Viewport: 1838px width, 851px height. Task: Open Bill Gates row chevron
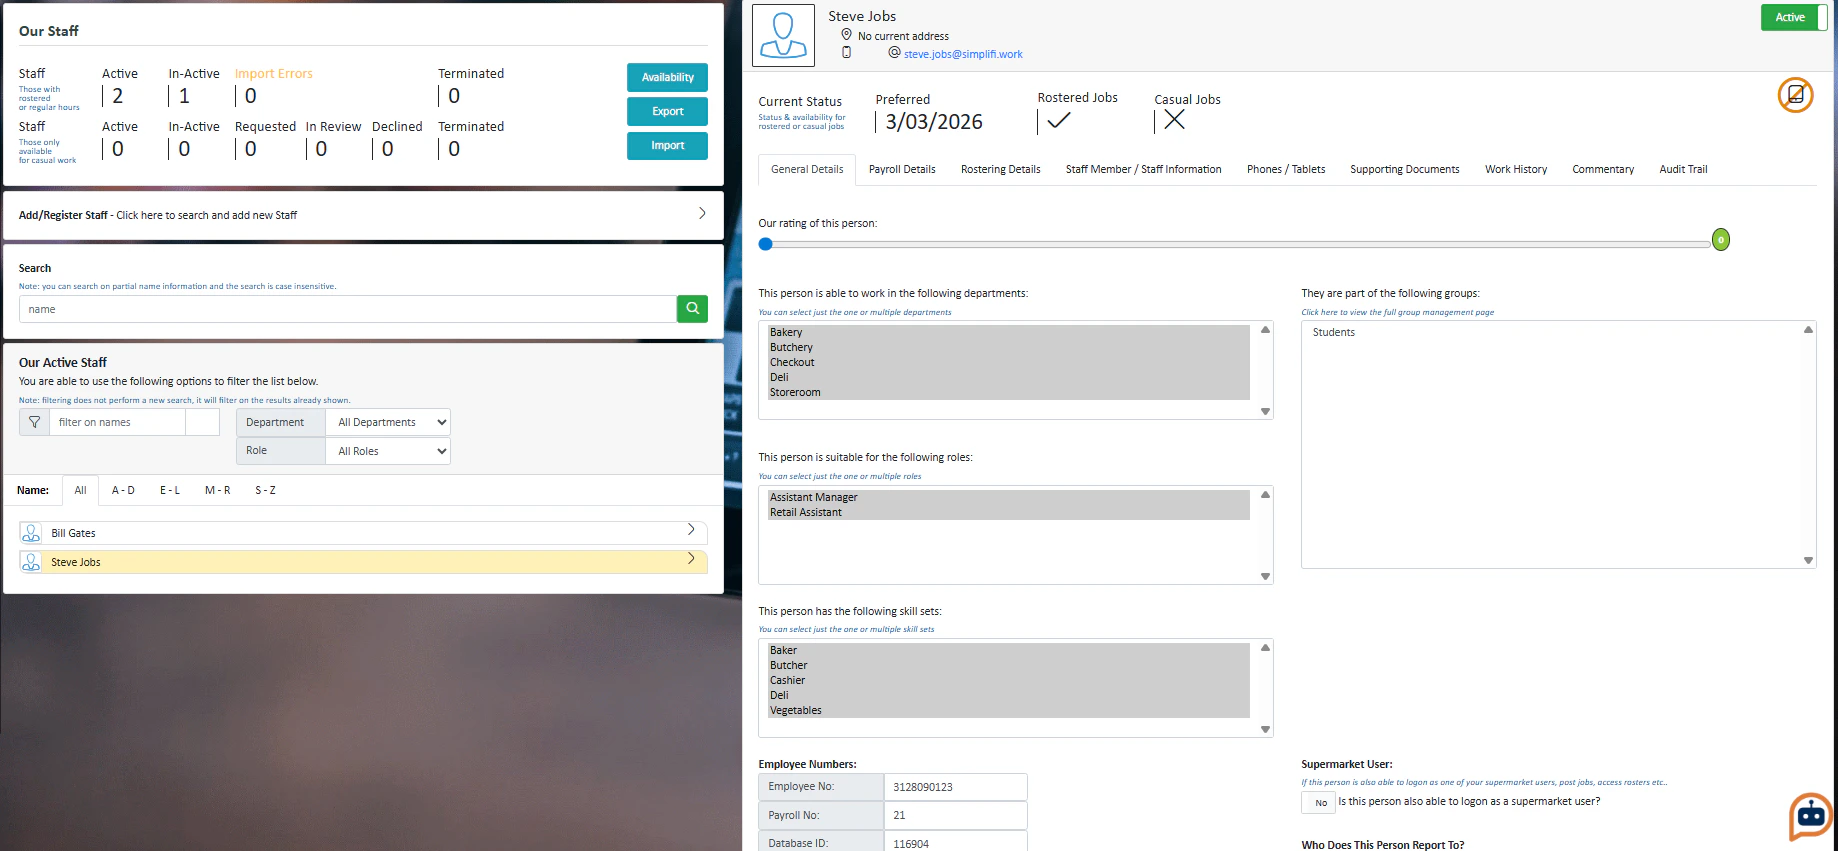[x=691, y=530]
